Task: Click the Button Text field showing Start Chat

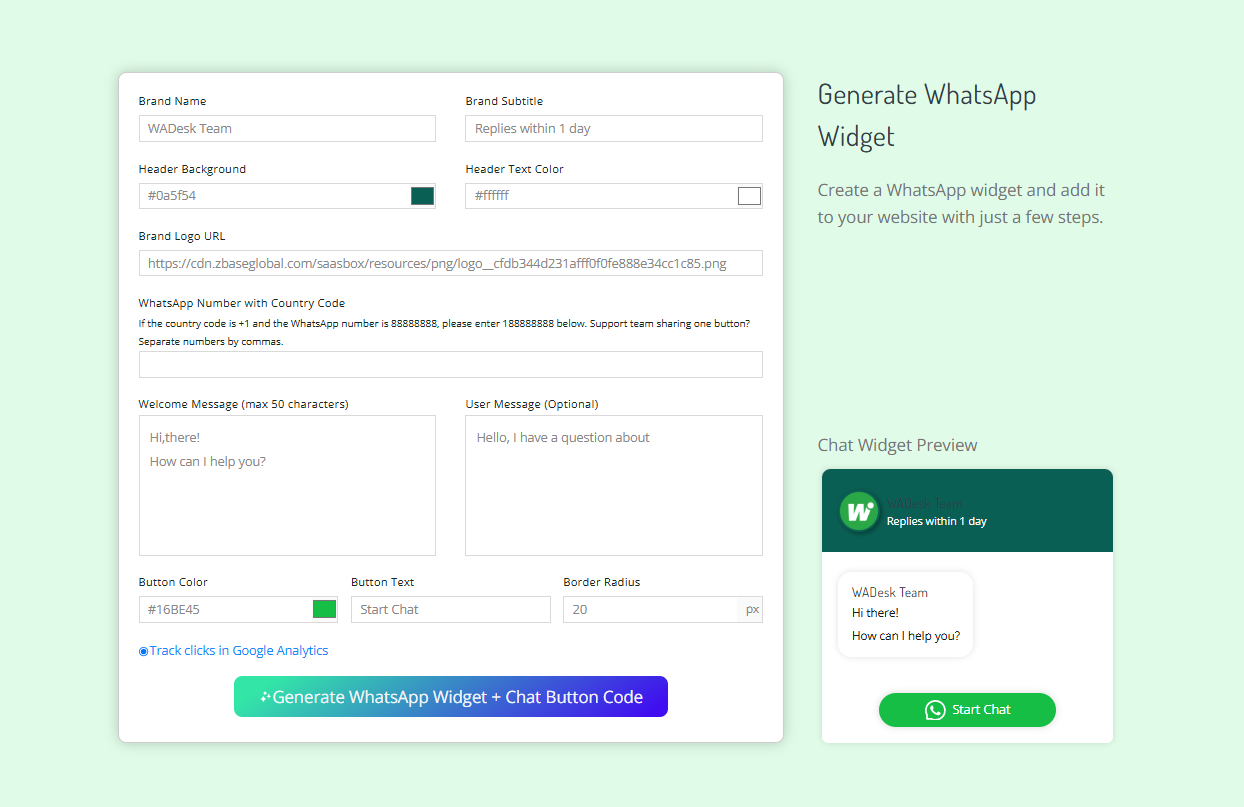Action: [x=450, y=609]
